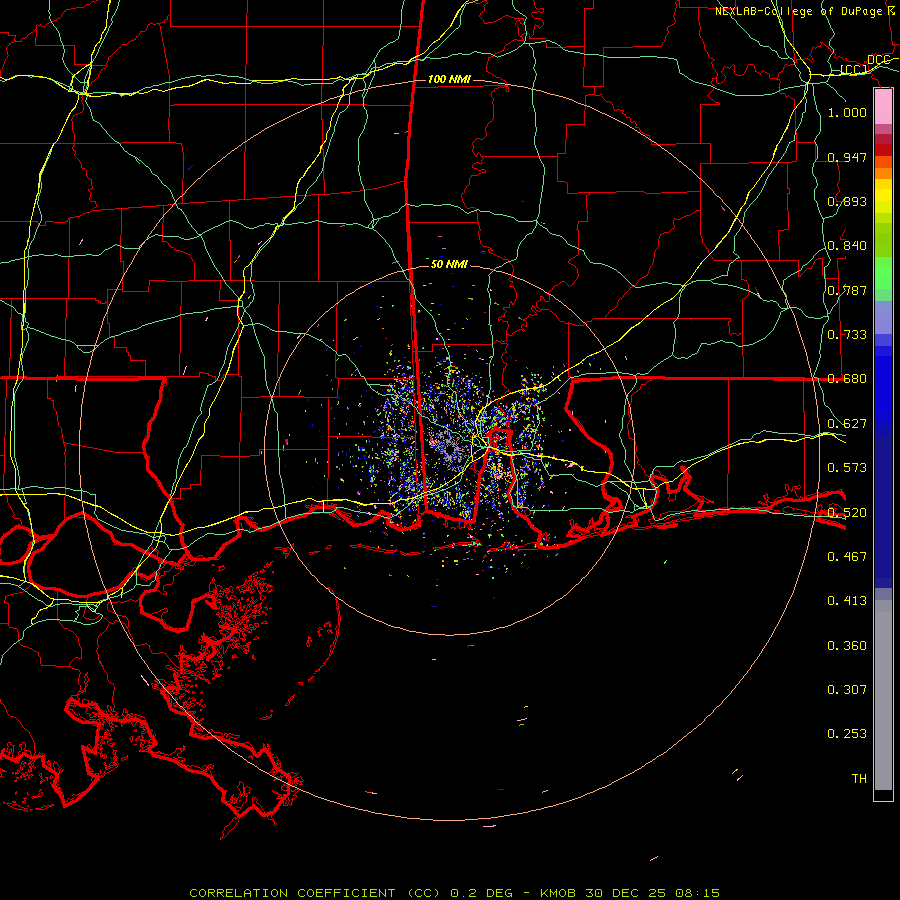Image resolution: width=900 pixels, height=900 pixels.
Task: Click the 0.253 scale label
Action: click(847, 734)
